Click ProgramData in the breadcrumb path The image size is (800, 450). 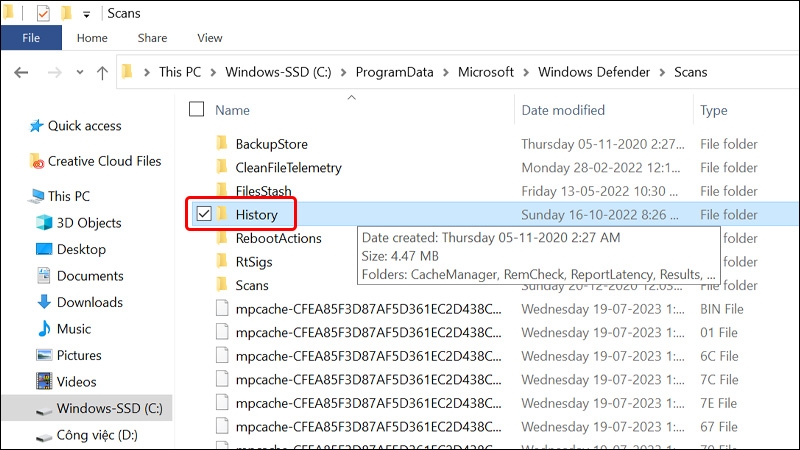[394, 72]
